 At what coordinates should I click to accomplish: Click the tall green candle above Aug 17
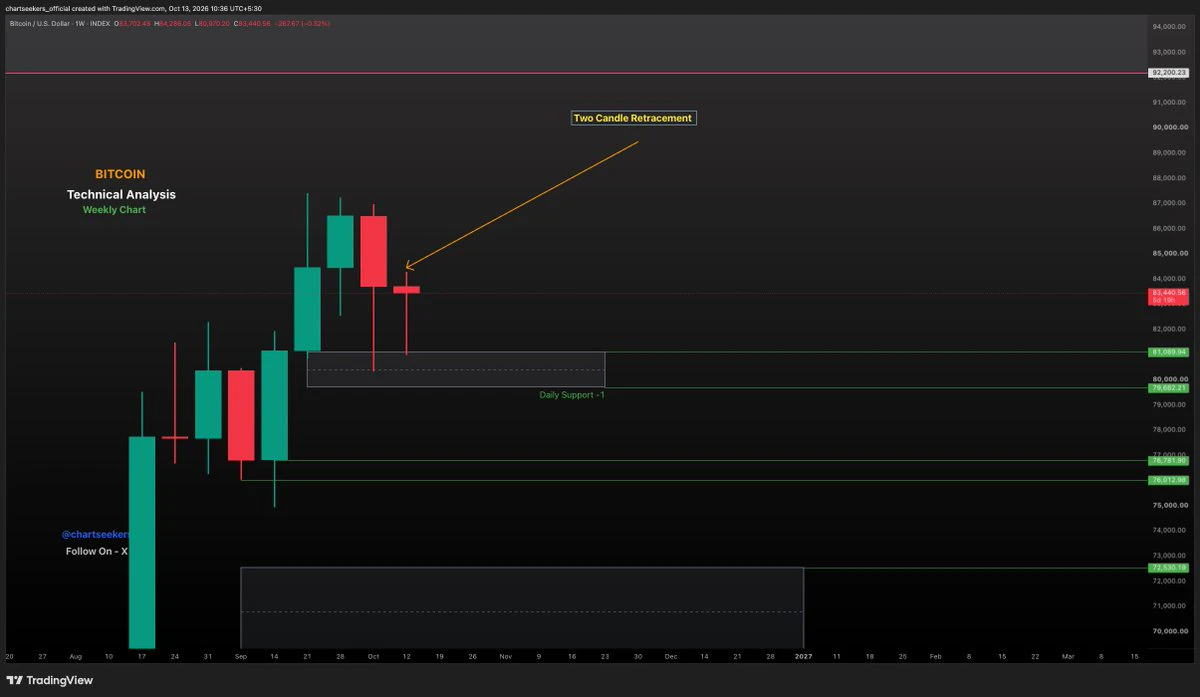click(142, 542)
